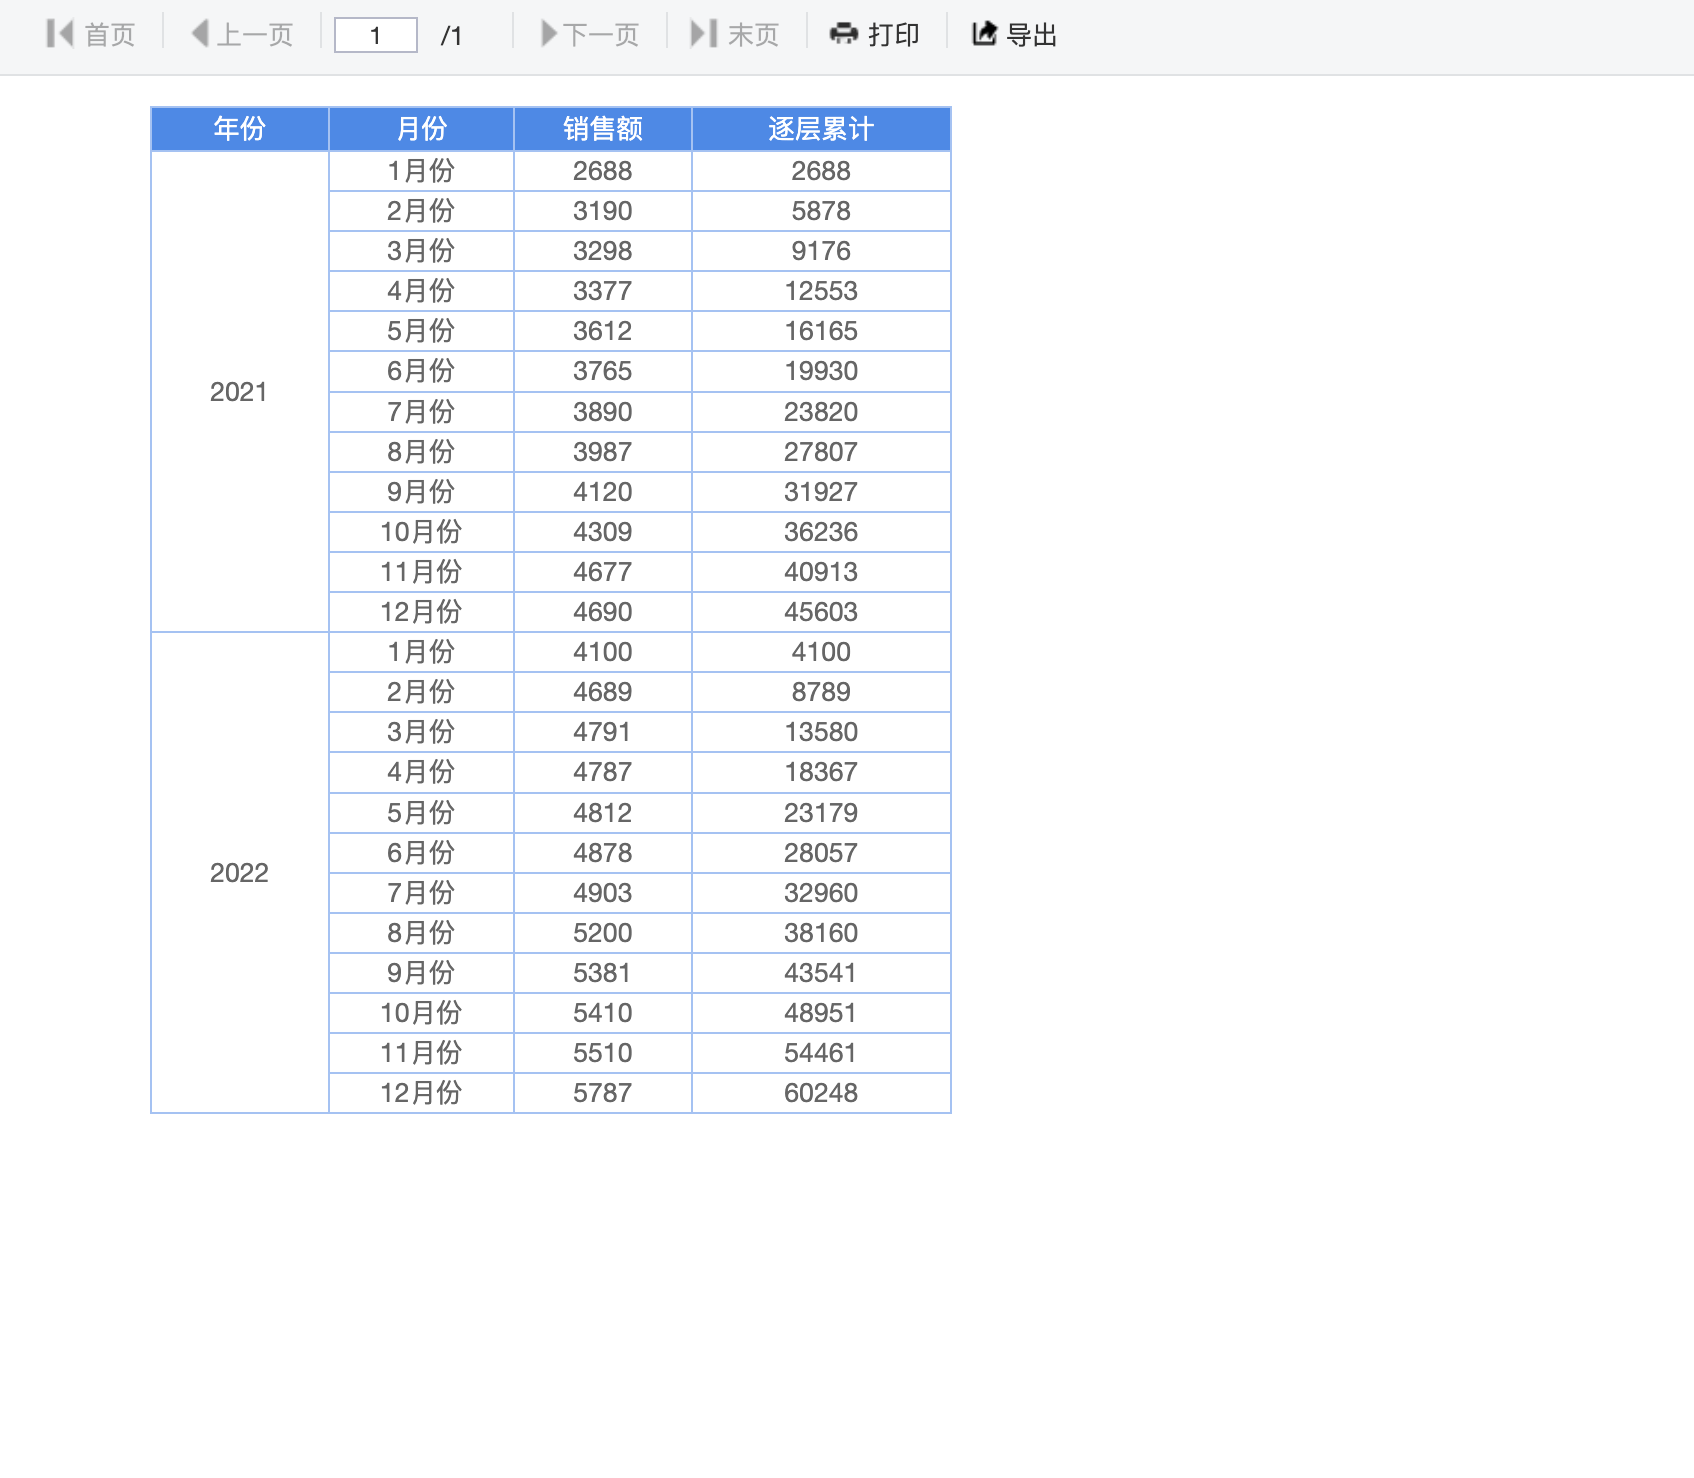Click the export share icon

(x=985, y=34)
